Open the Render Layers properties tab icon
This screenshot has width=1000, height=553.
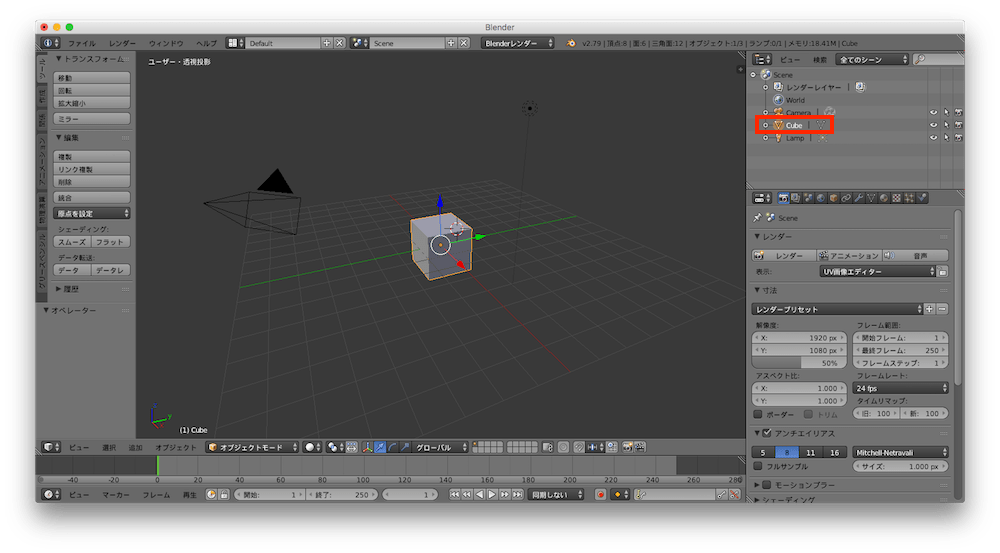(796, 198)
